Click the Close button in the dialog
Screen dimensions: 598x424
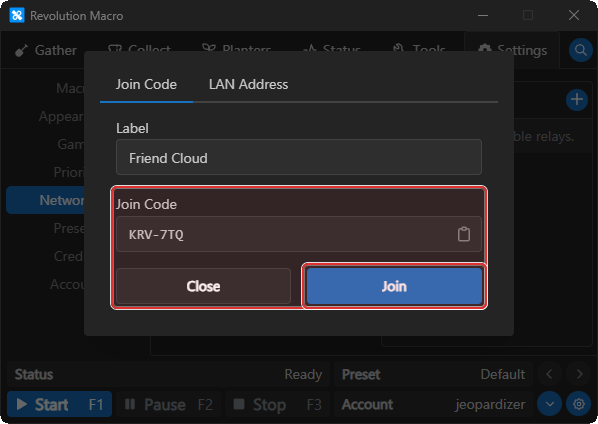click(203, 286)
